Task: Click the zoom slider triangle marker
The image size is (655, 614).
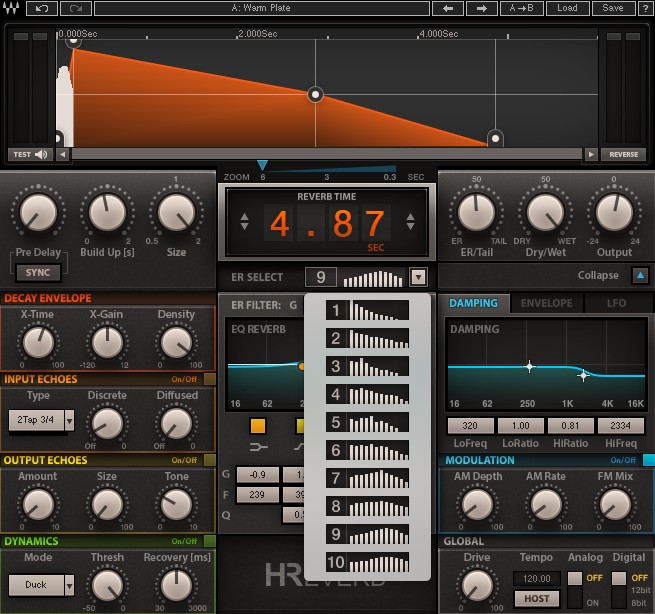Action: 262,165
